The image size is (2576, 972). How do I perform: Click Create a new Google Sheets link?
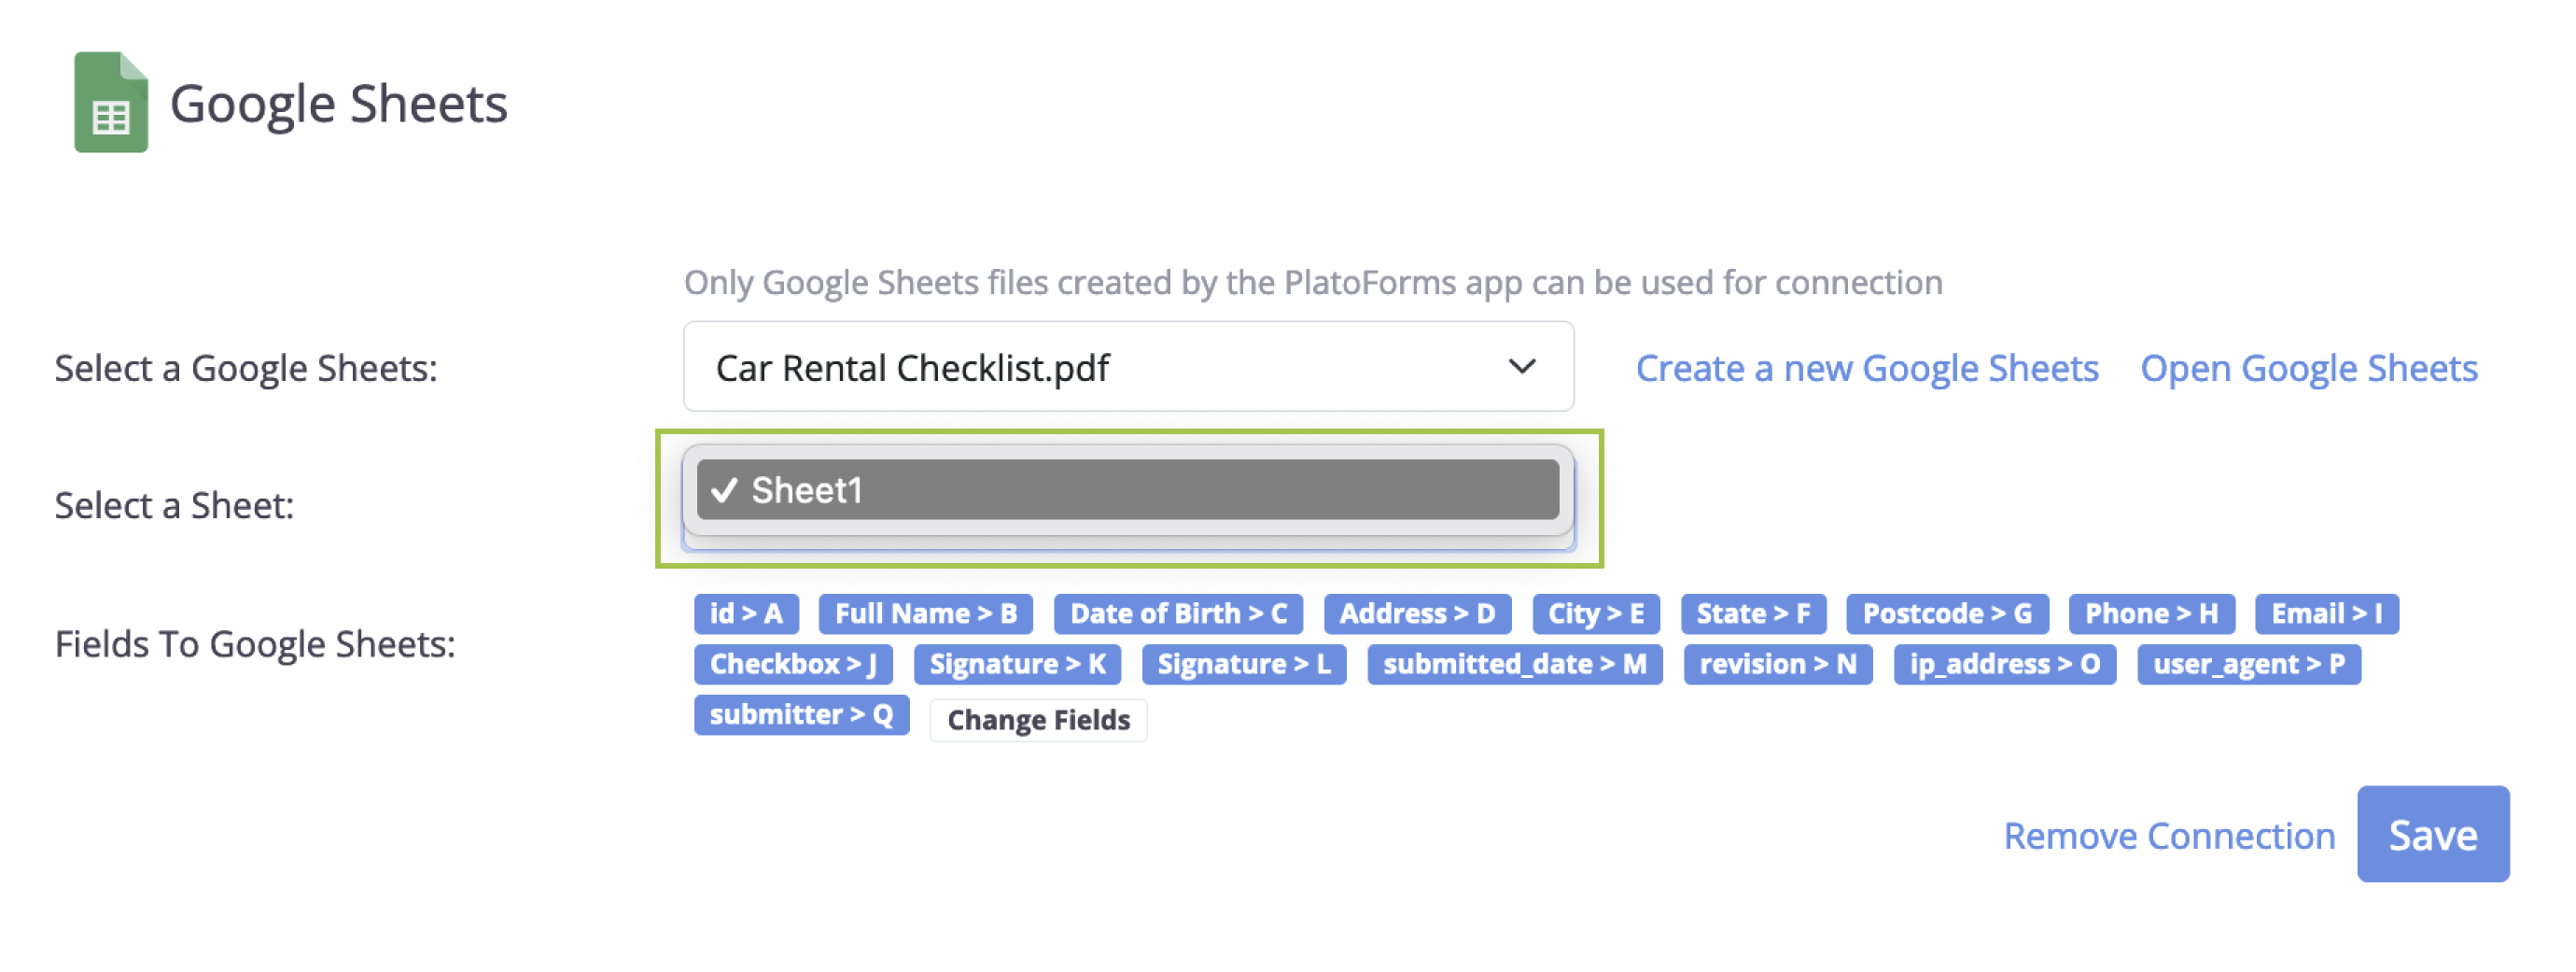(1866, 369)
